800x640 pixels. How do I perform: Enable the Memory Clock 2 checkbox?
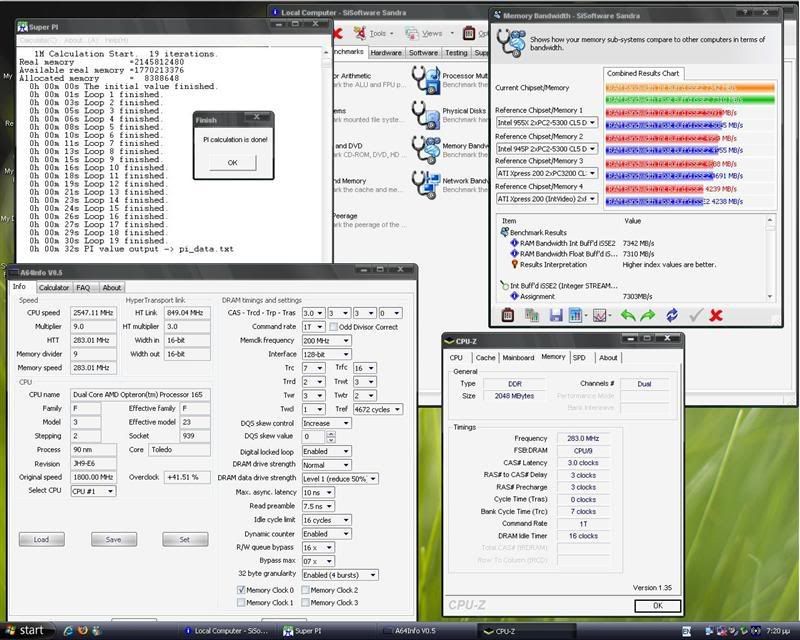click(303, 590)
